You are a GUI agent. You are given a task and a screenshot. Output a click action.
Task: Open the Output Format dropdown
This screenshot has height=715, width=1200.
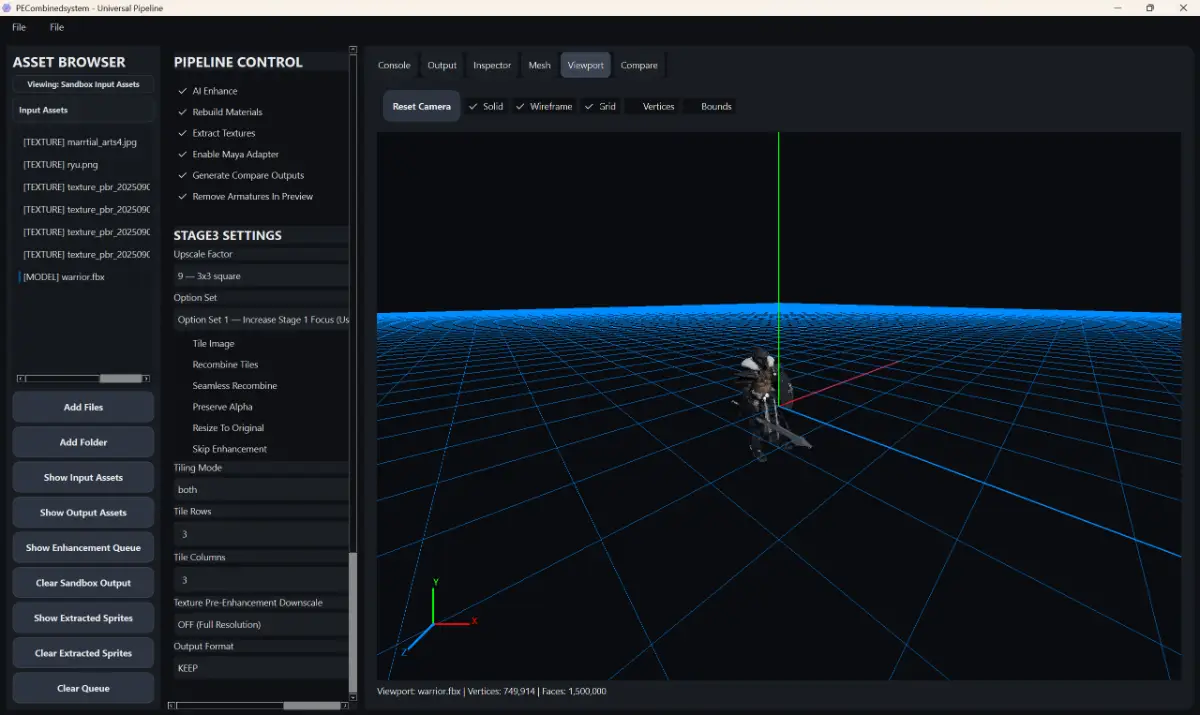(x=261, y=668)
